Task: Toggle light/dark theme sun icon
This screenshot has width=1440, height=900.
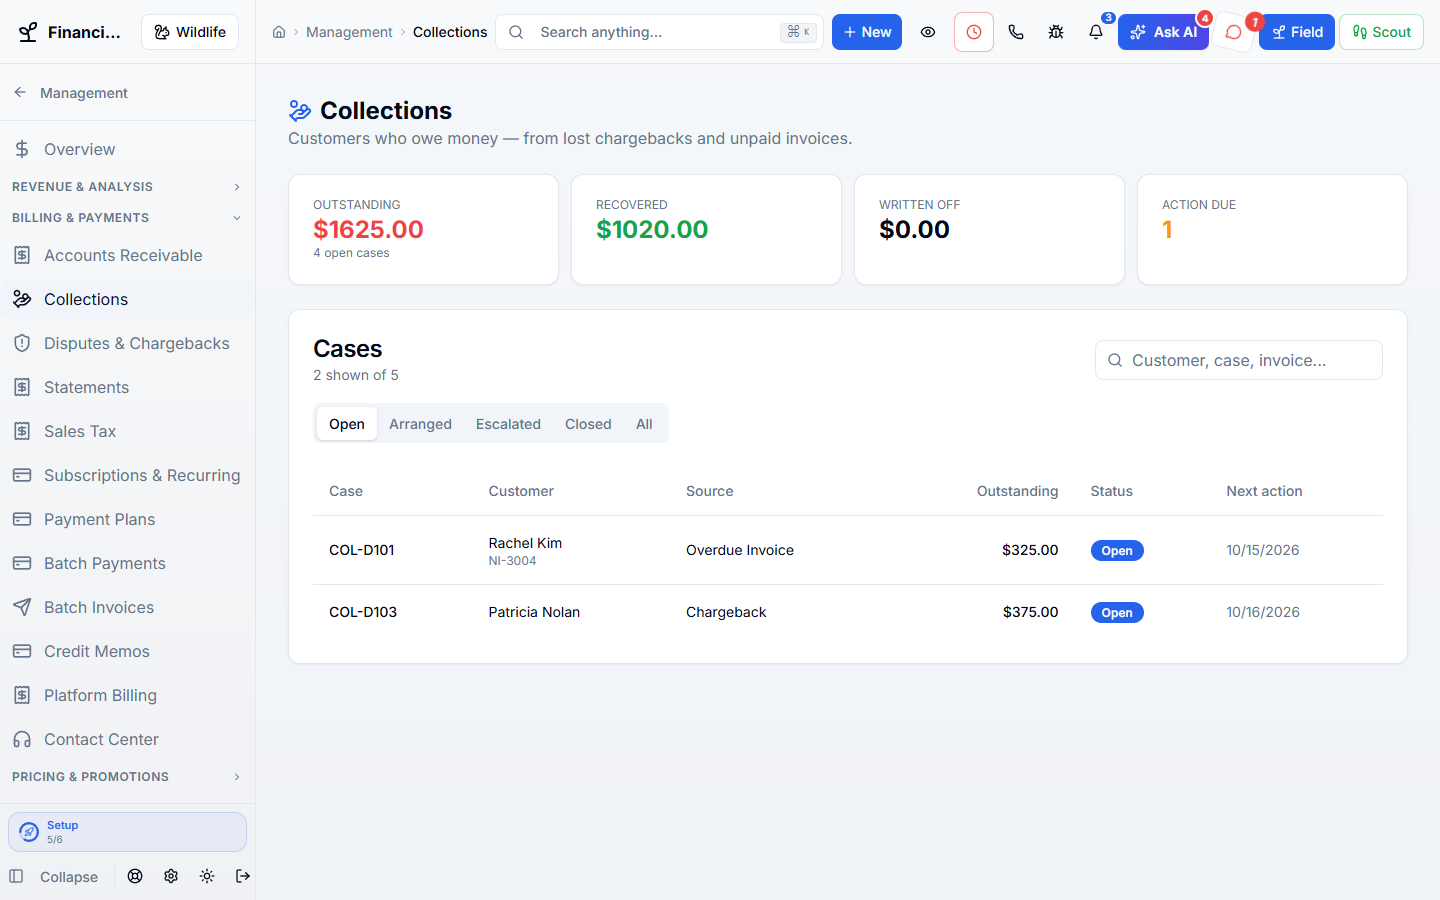Action: 207,876
